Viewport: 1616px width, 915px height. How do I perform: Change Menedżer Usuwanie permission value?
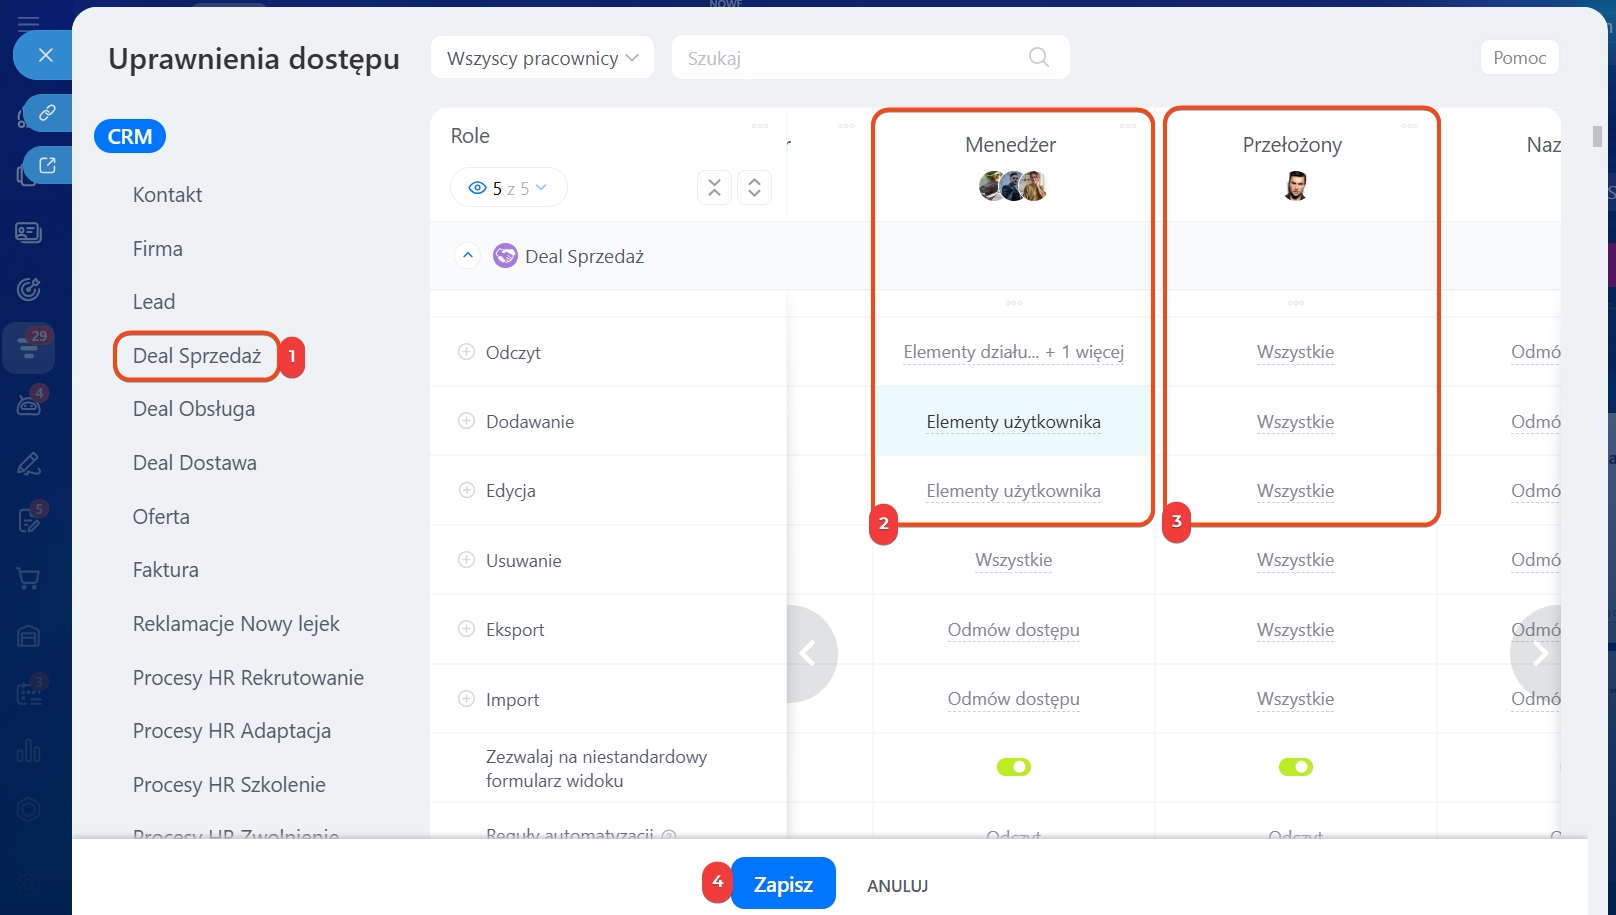pyautogui.click(x=1013, y=560)
